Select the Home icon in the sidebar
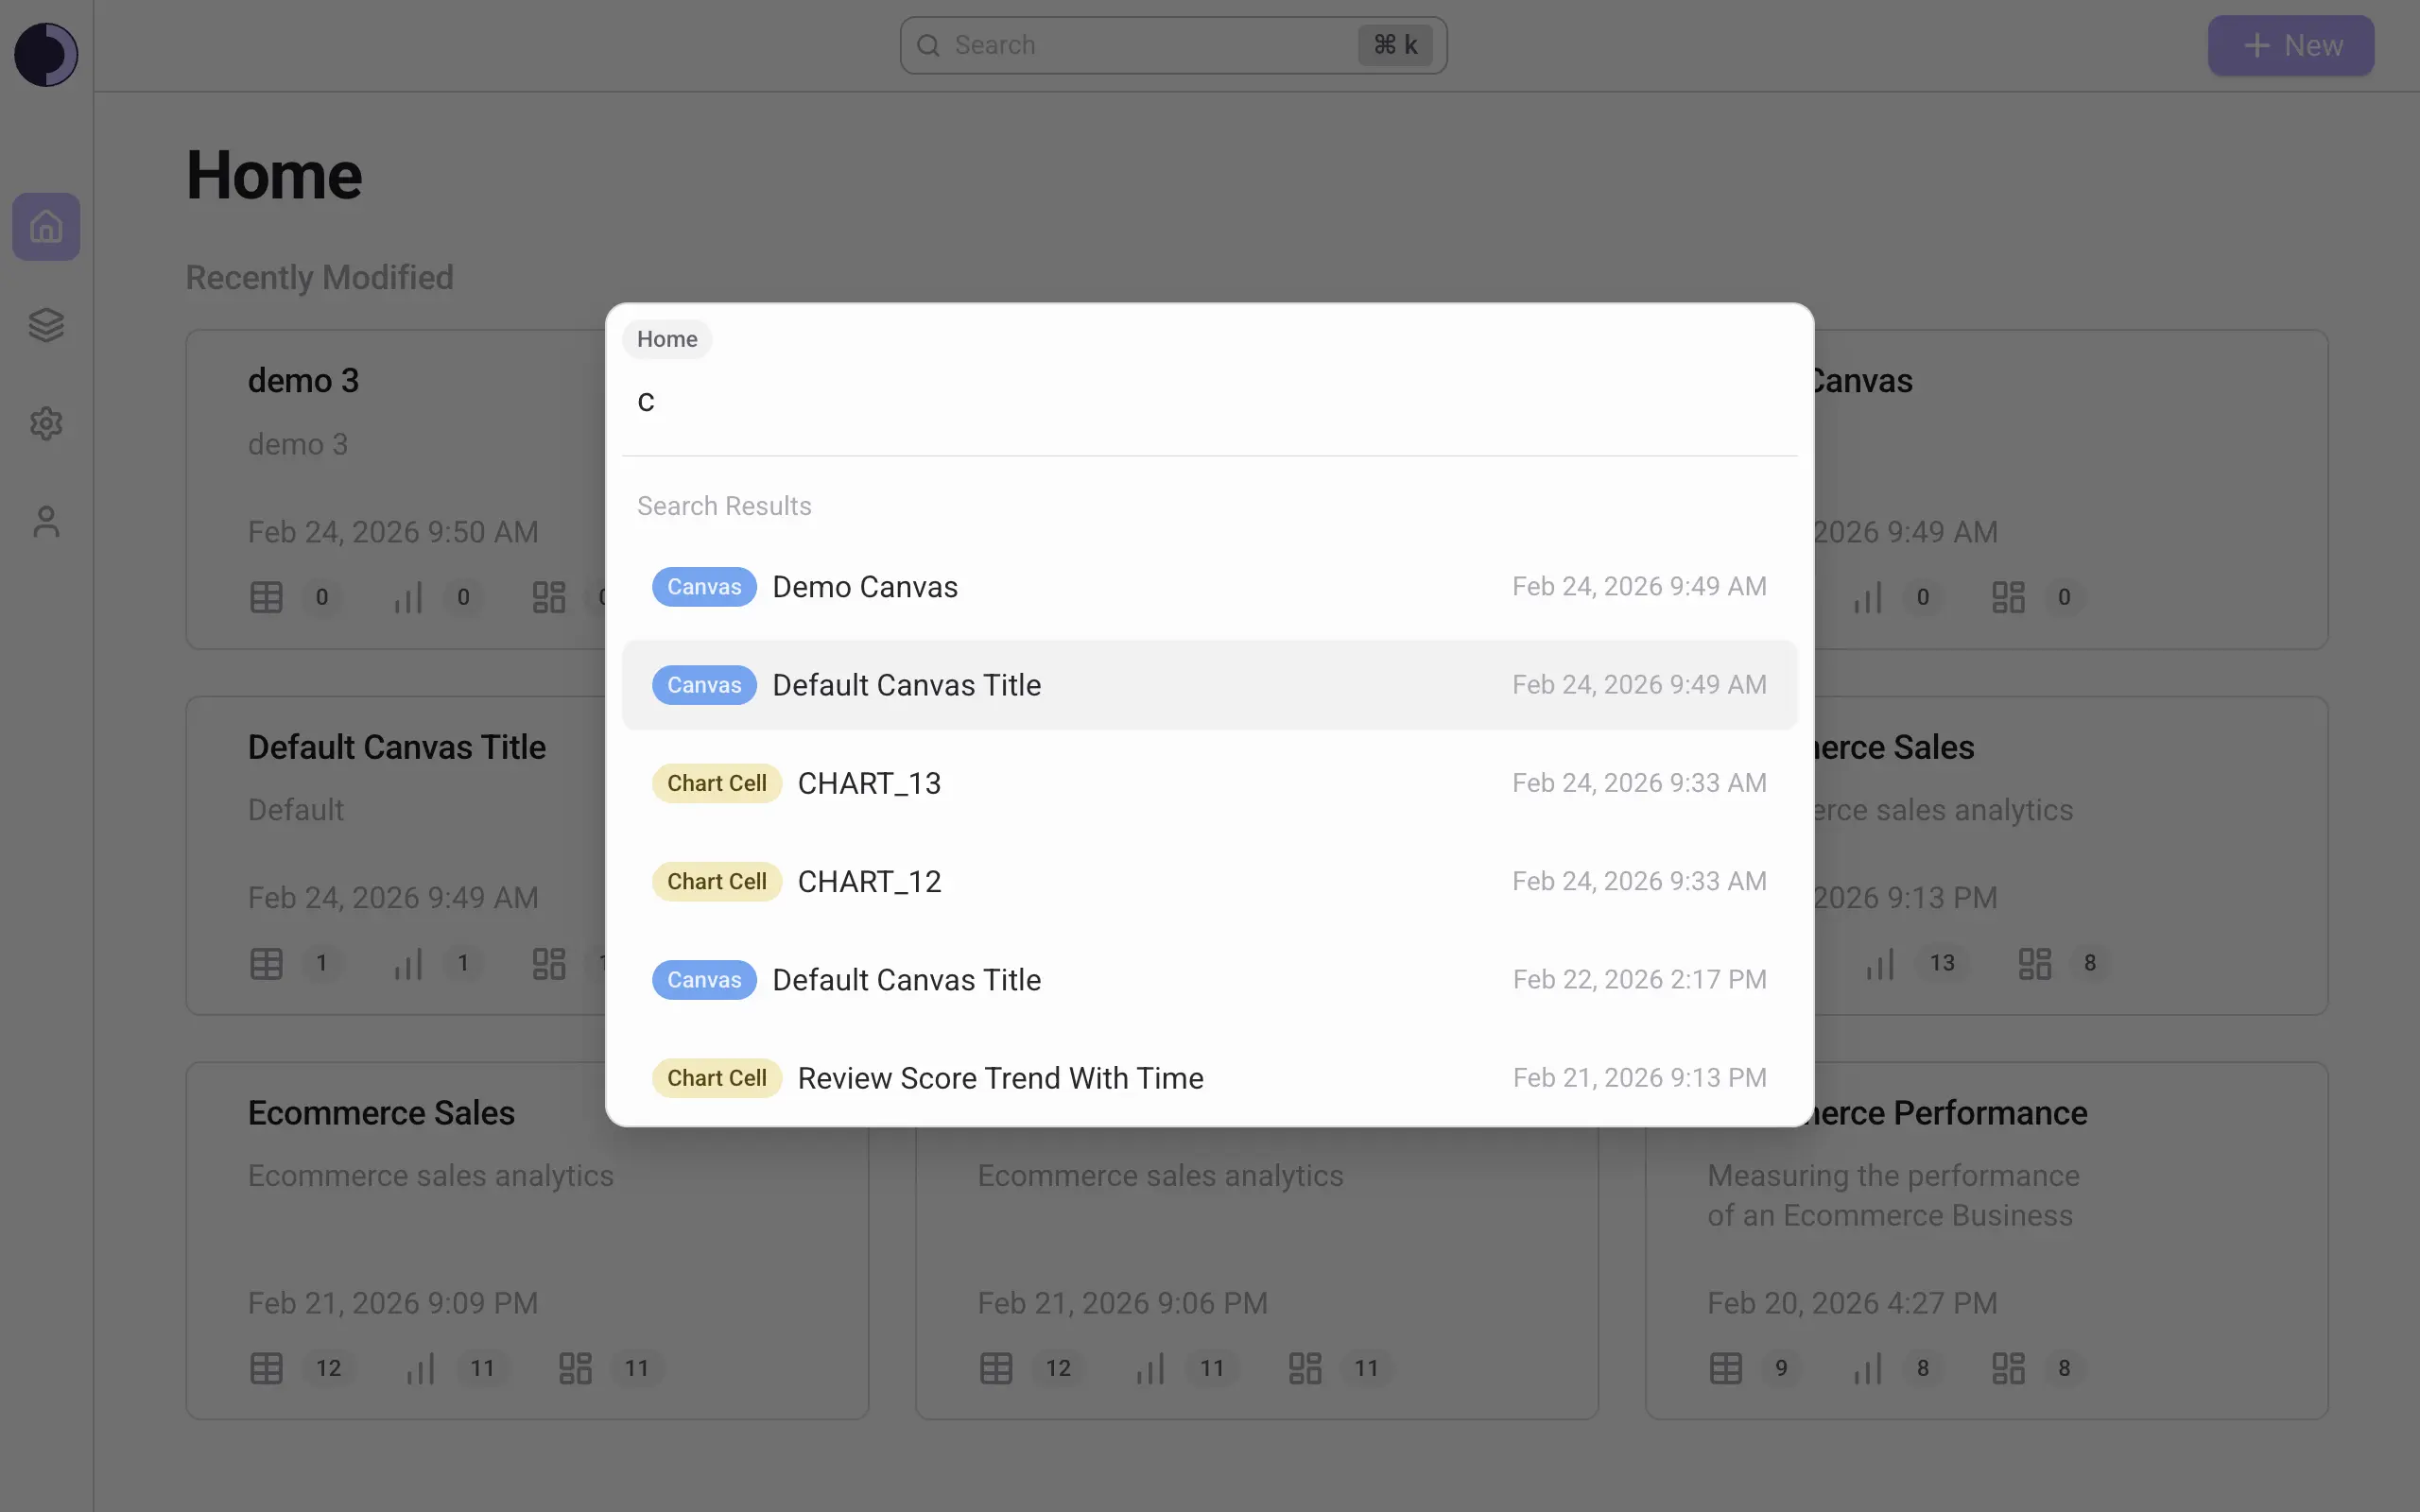This screenshot has width=2420, height=1512. click(46, 226)
